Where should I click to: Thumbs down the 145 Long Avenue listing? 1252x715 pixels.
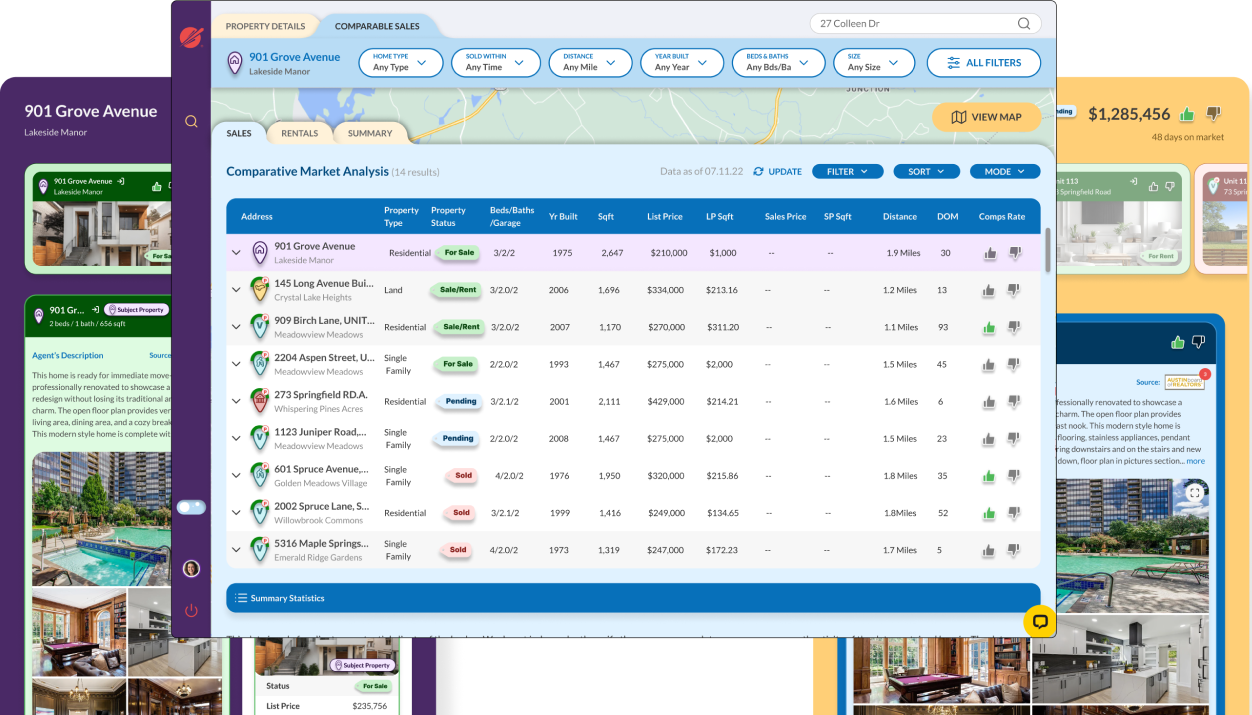click(1013, 290)
